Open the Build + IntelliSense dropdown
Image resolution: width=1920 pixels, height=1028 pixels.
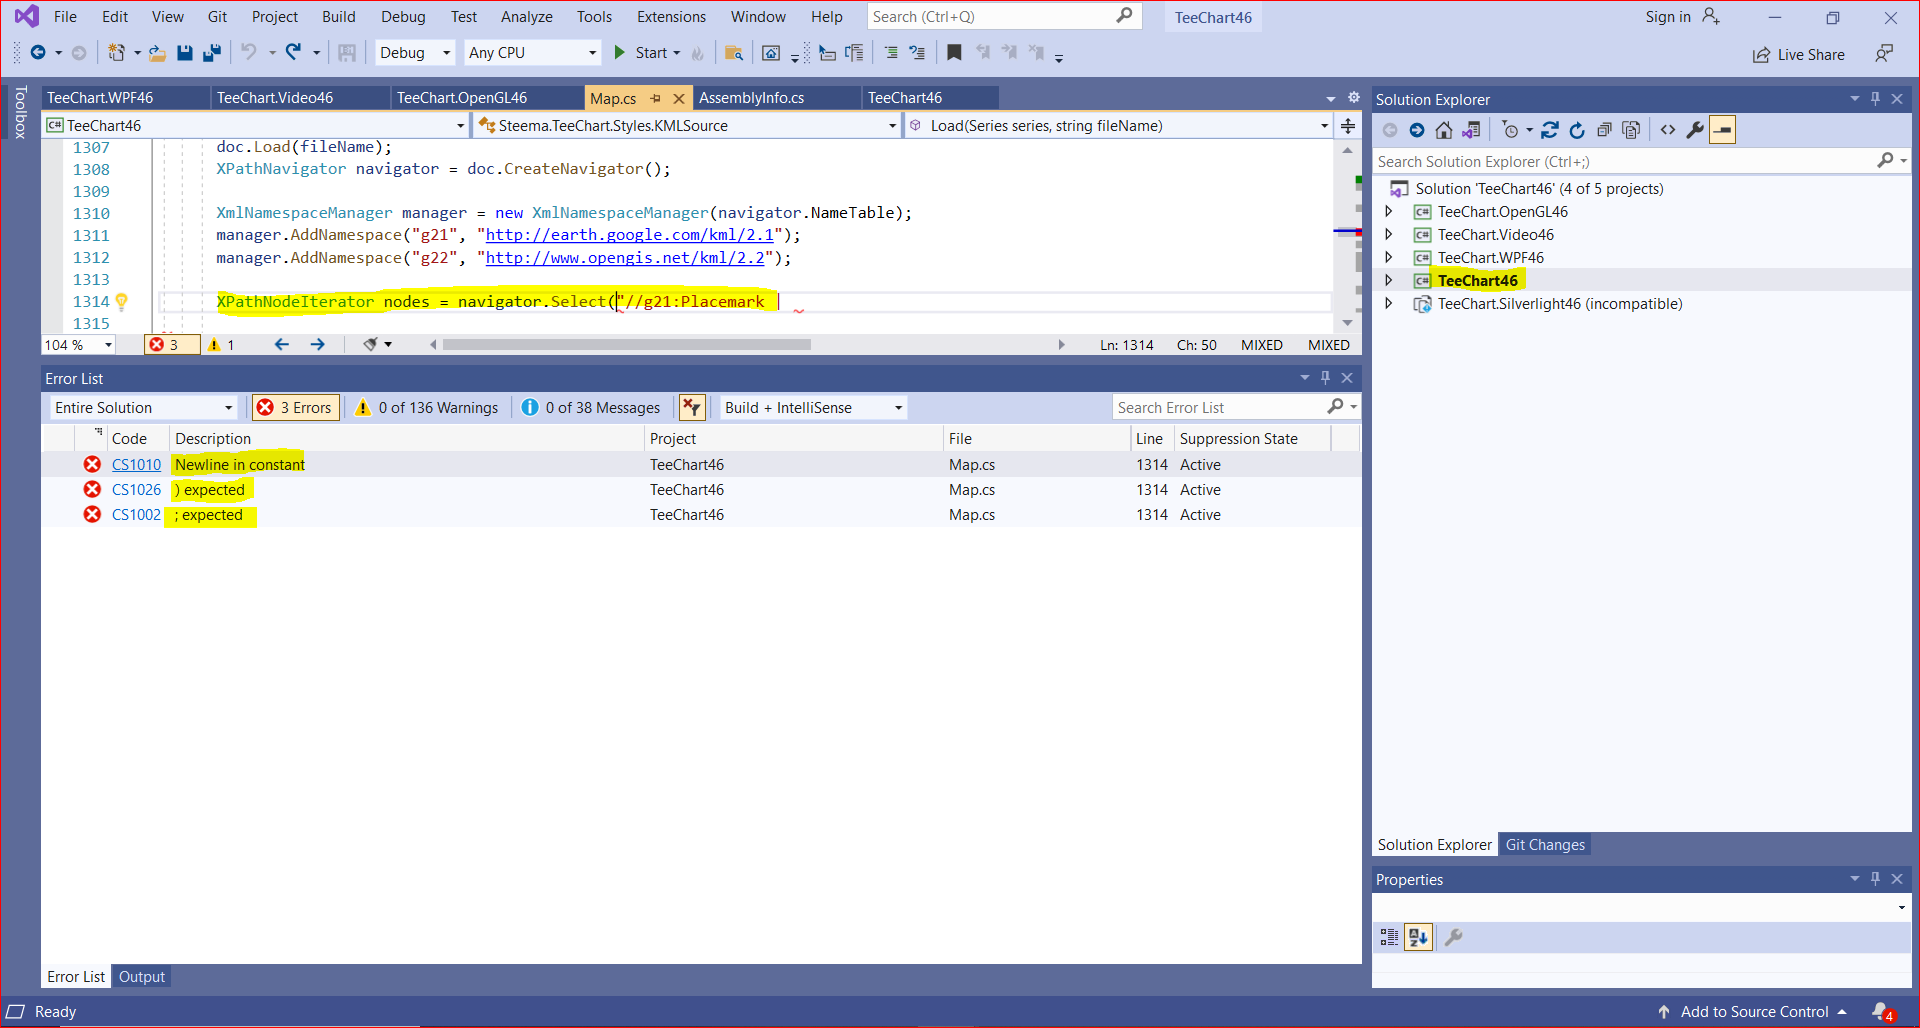click(813, 408)
